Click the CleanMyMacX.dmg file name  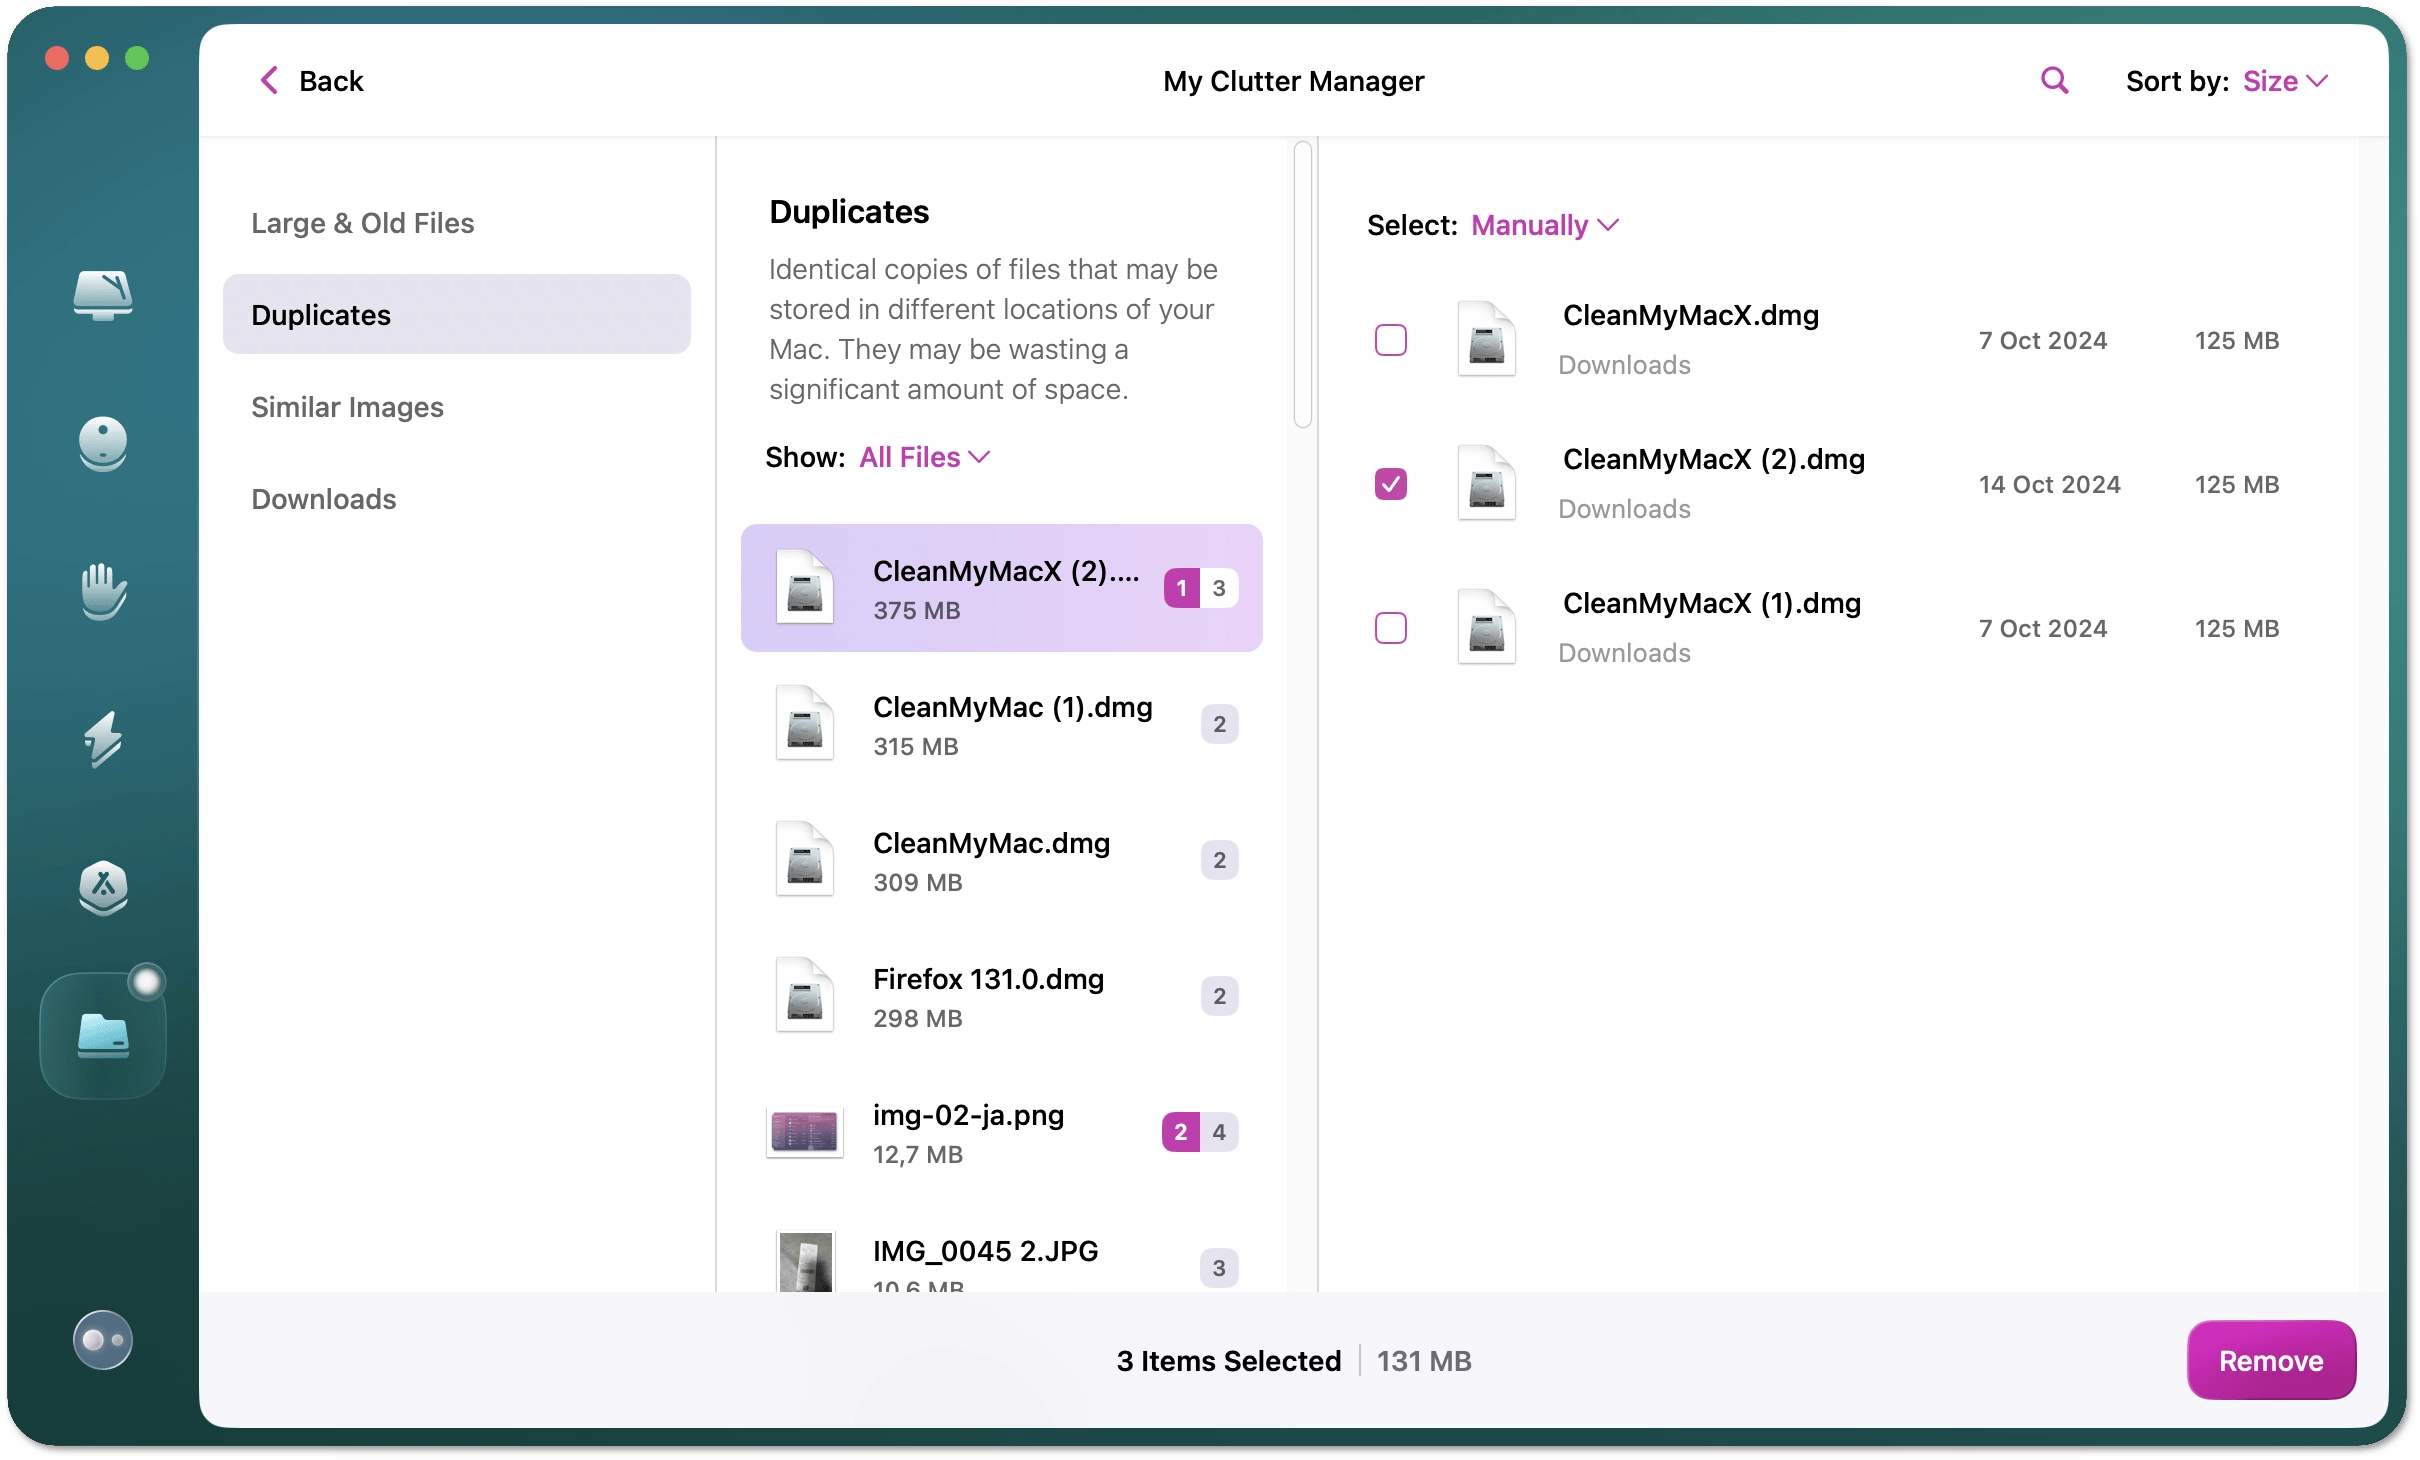[1690, 315]
